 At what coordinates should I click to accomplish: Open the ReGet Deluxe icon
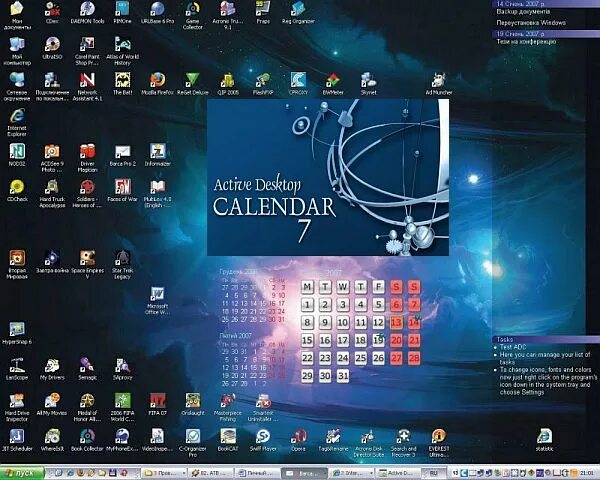(192, 84)
